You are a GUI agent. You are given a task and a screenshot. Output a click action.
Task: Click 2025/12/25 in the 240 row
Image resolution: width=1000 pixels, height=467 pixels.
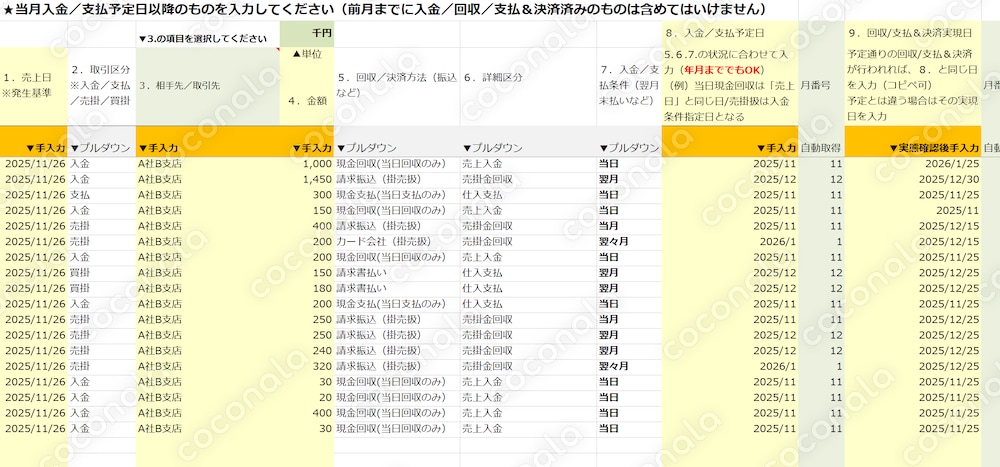pyautogui.click(x=913, y=351)
